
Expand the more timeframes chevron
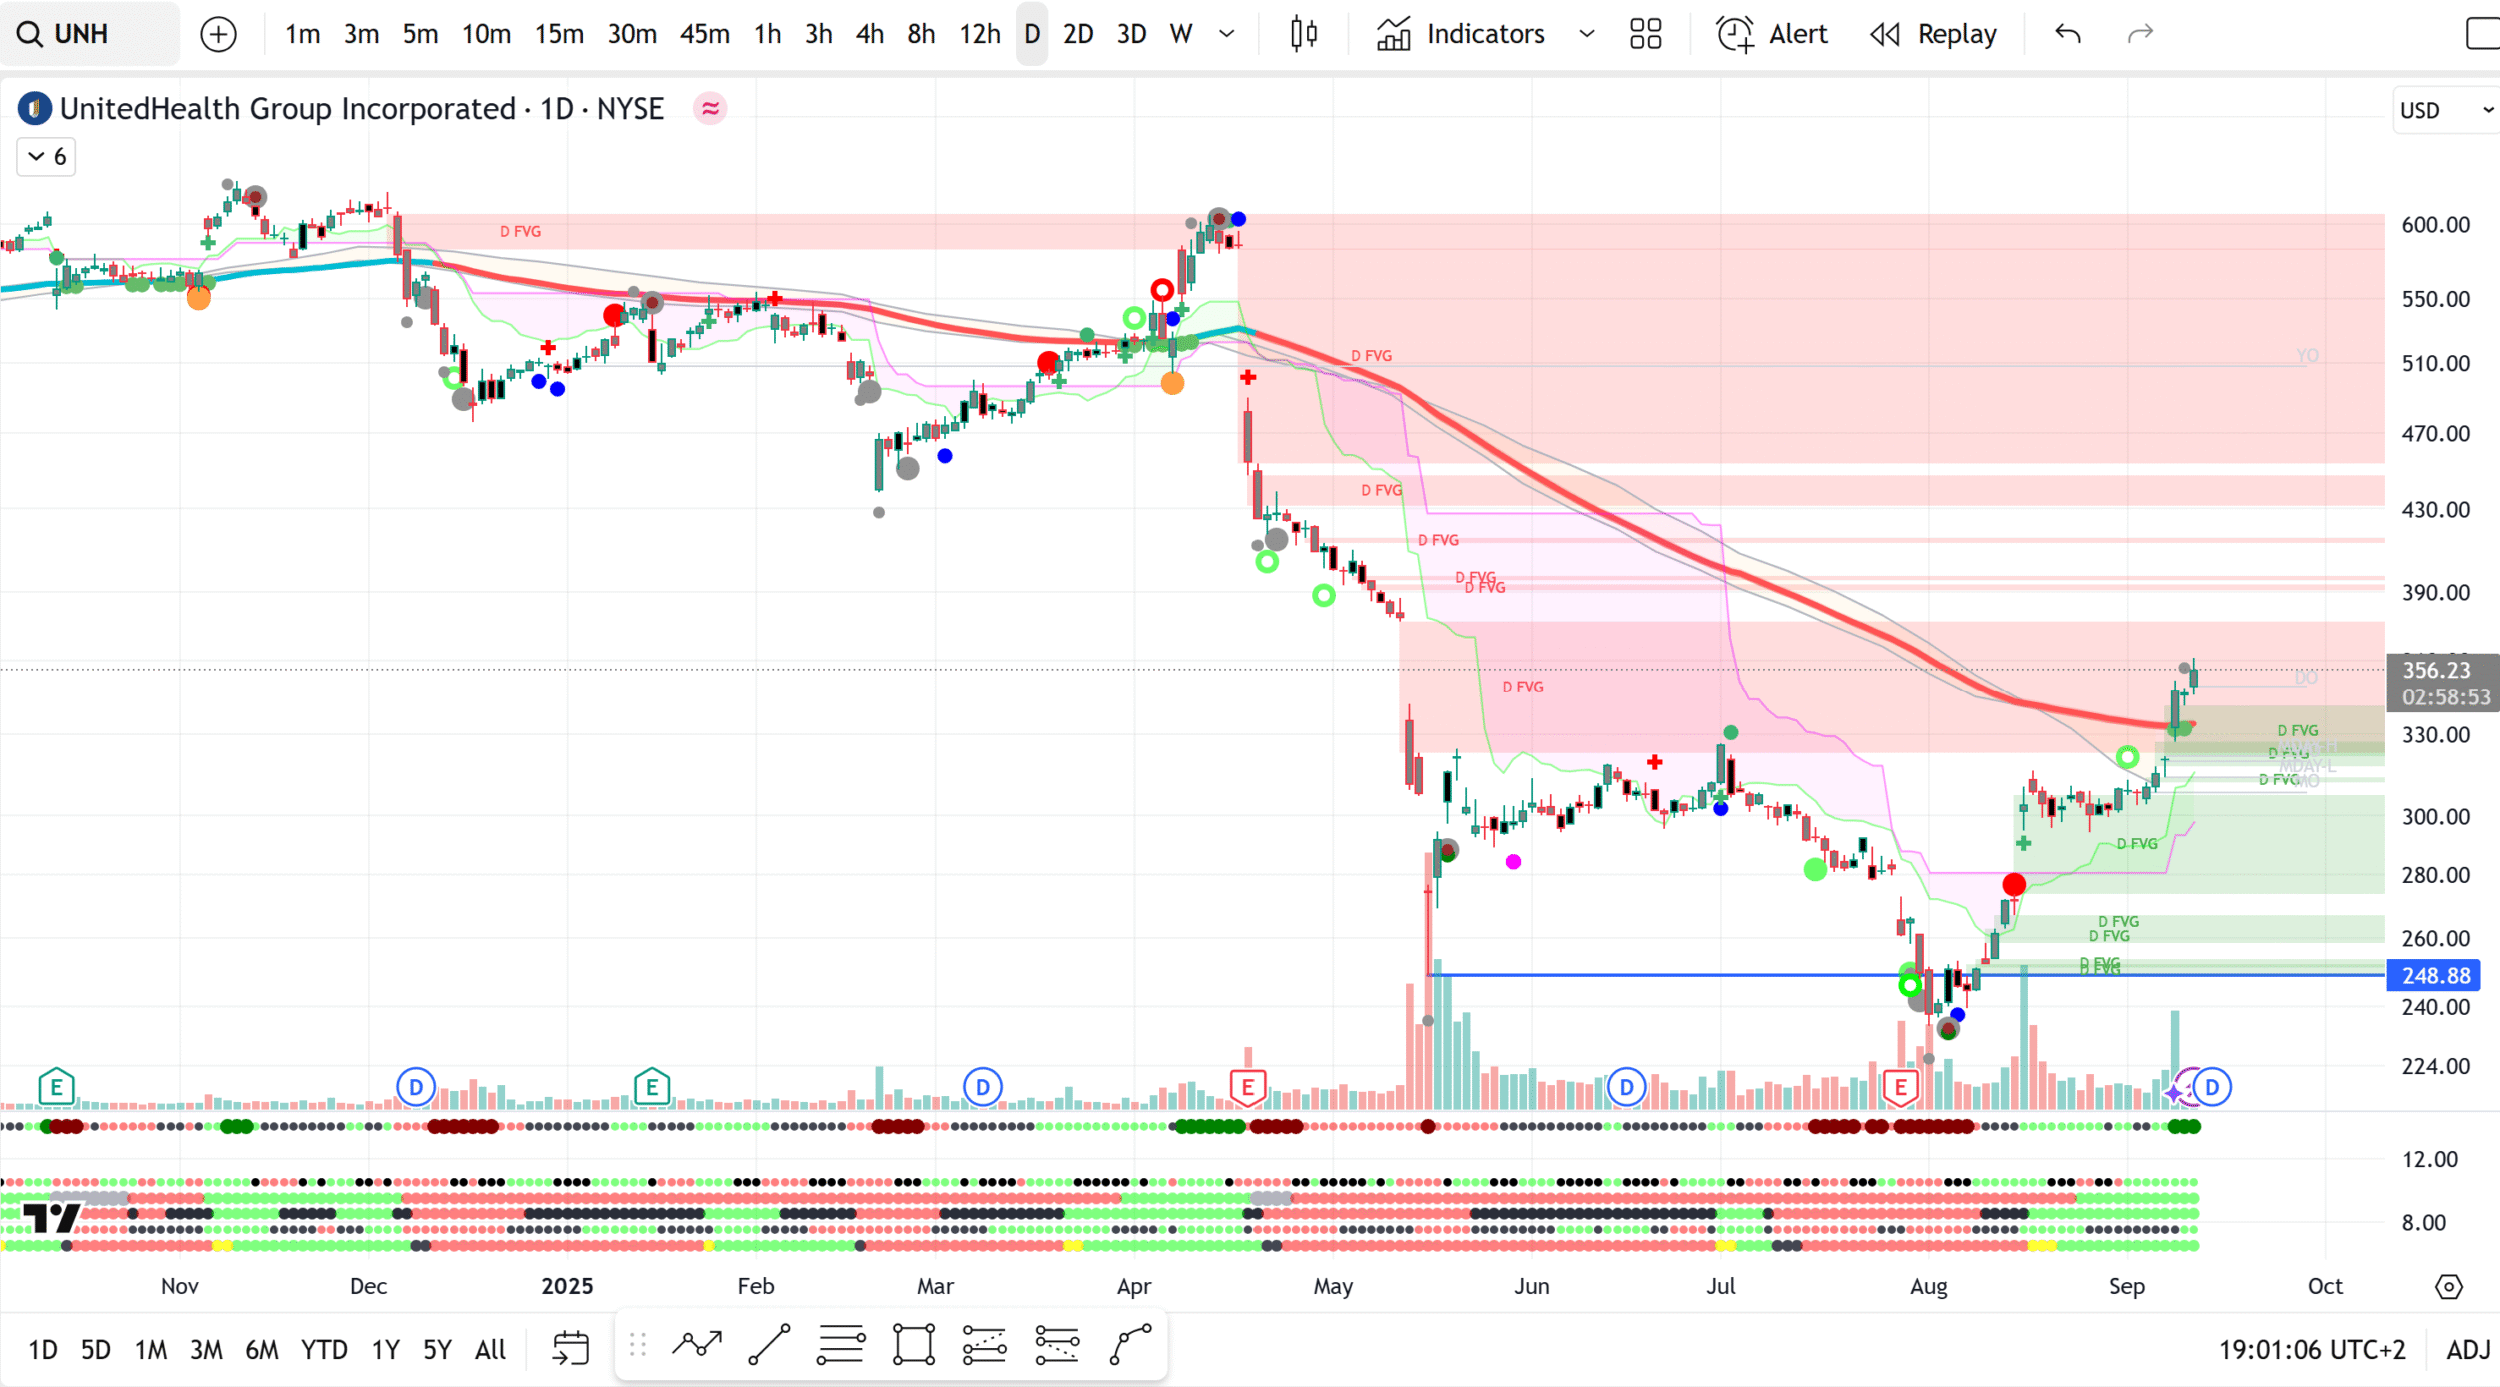pos(1227,34)
